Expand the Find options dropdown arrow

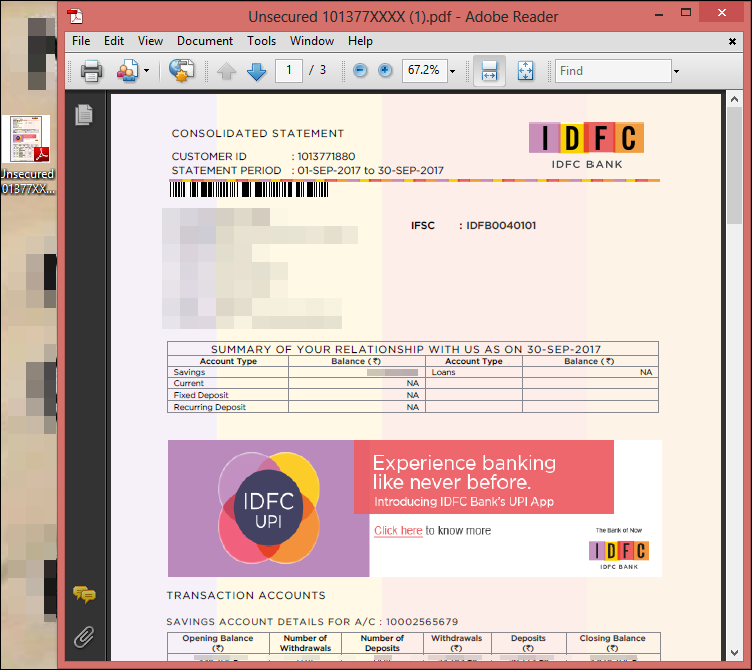click(676, 71)
